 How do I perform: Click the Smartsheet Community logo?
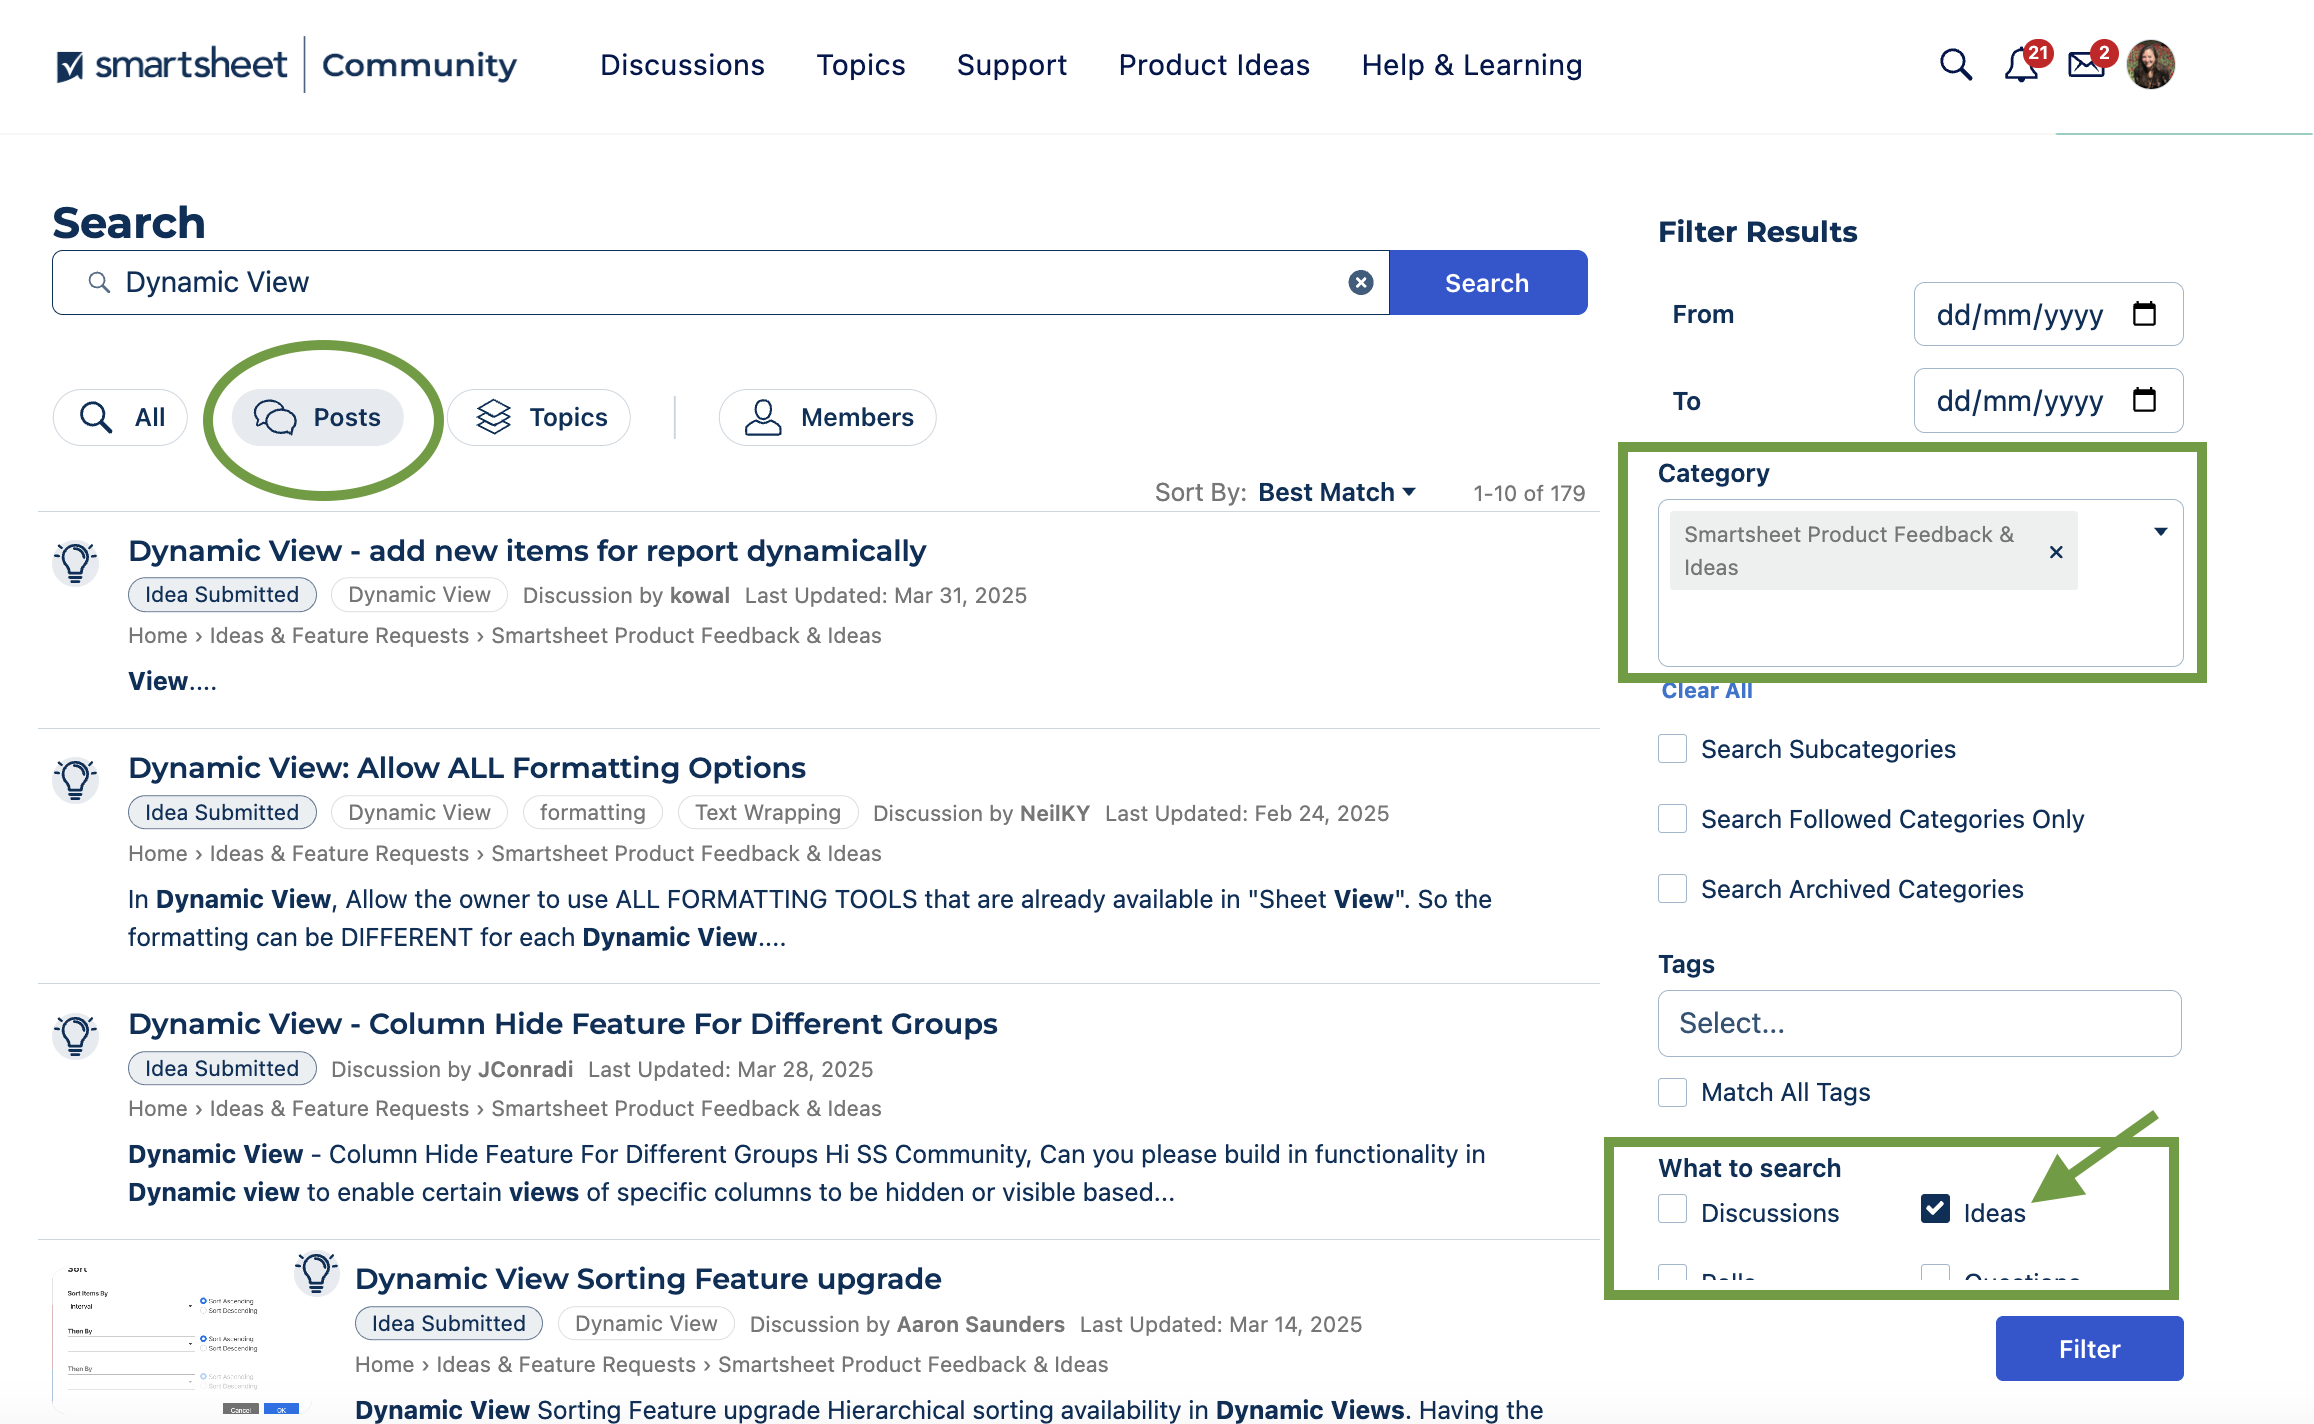pyautogui.click(x=287, y=65)
